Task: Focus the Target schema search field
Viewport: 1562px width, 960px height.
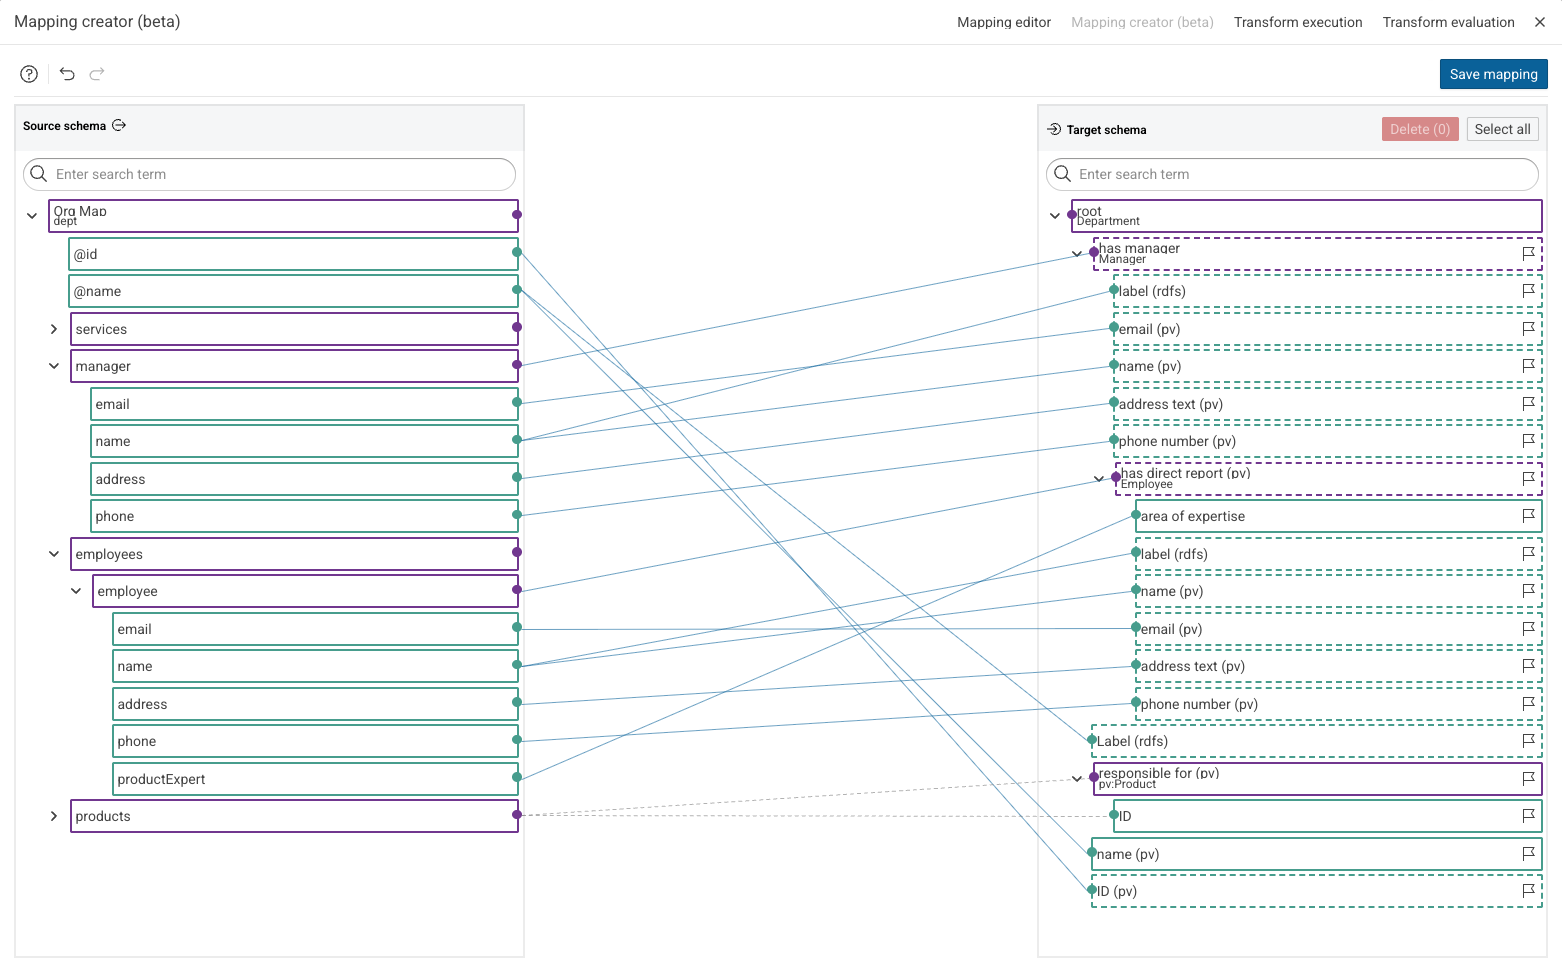Action: point(1292,174)
